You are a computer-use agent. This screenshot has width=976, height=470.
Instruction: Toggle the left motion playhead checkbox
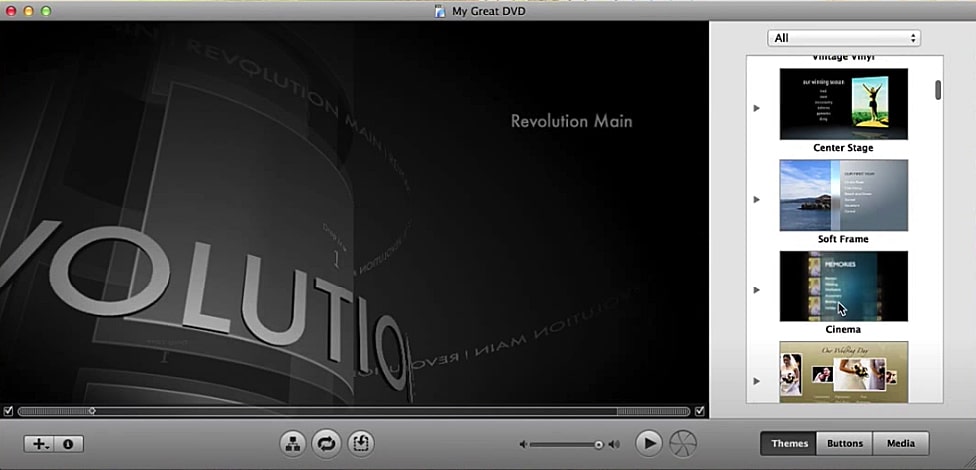pos(8,411)
